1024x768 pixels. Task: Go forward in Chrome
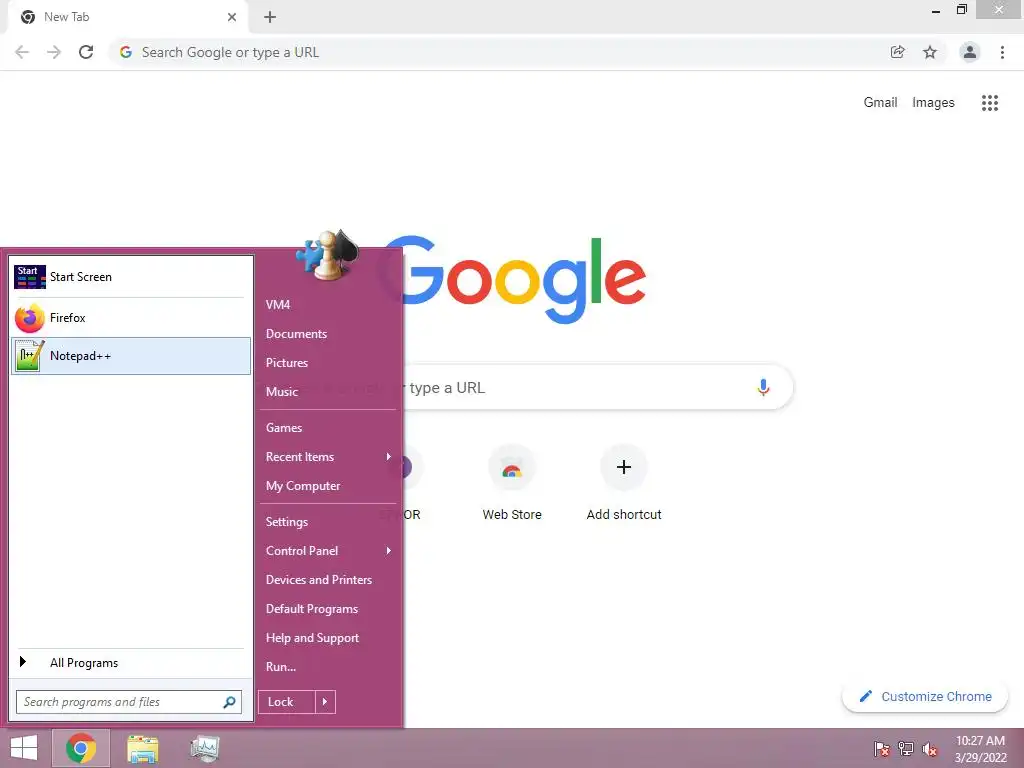click(54, 52)
